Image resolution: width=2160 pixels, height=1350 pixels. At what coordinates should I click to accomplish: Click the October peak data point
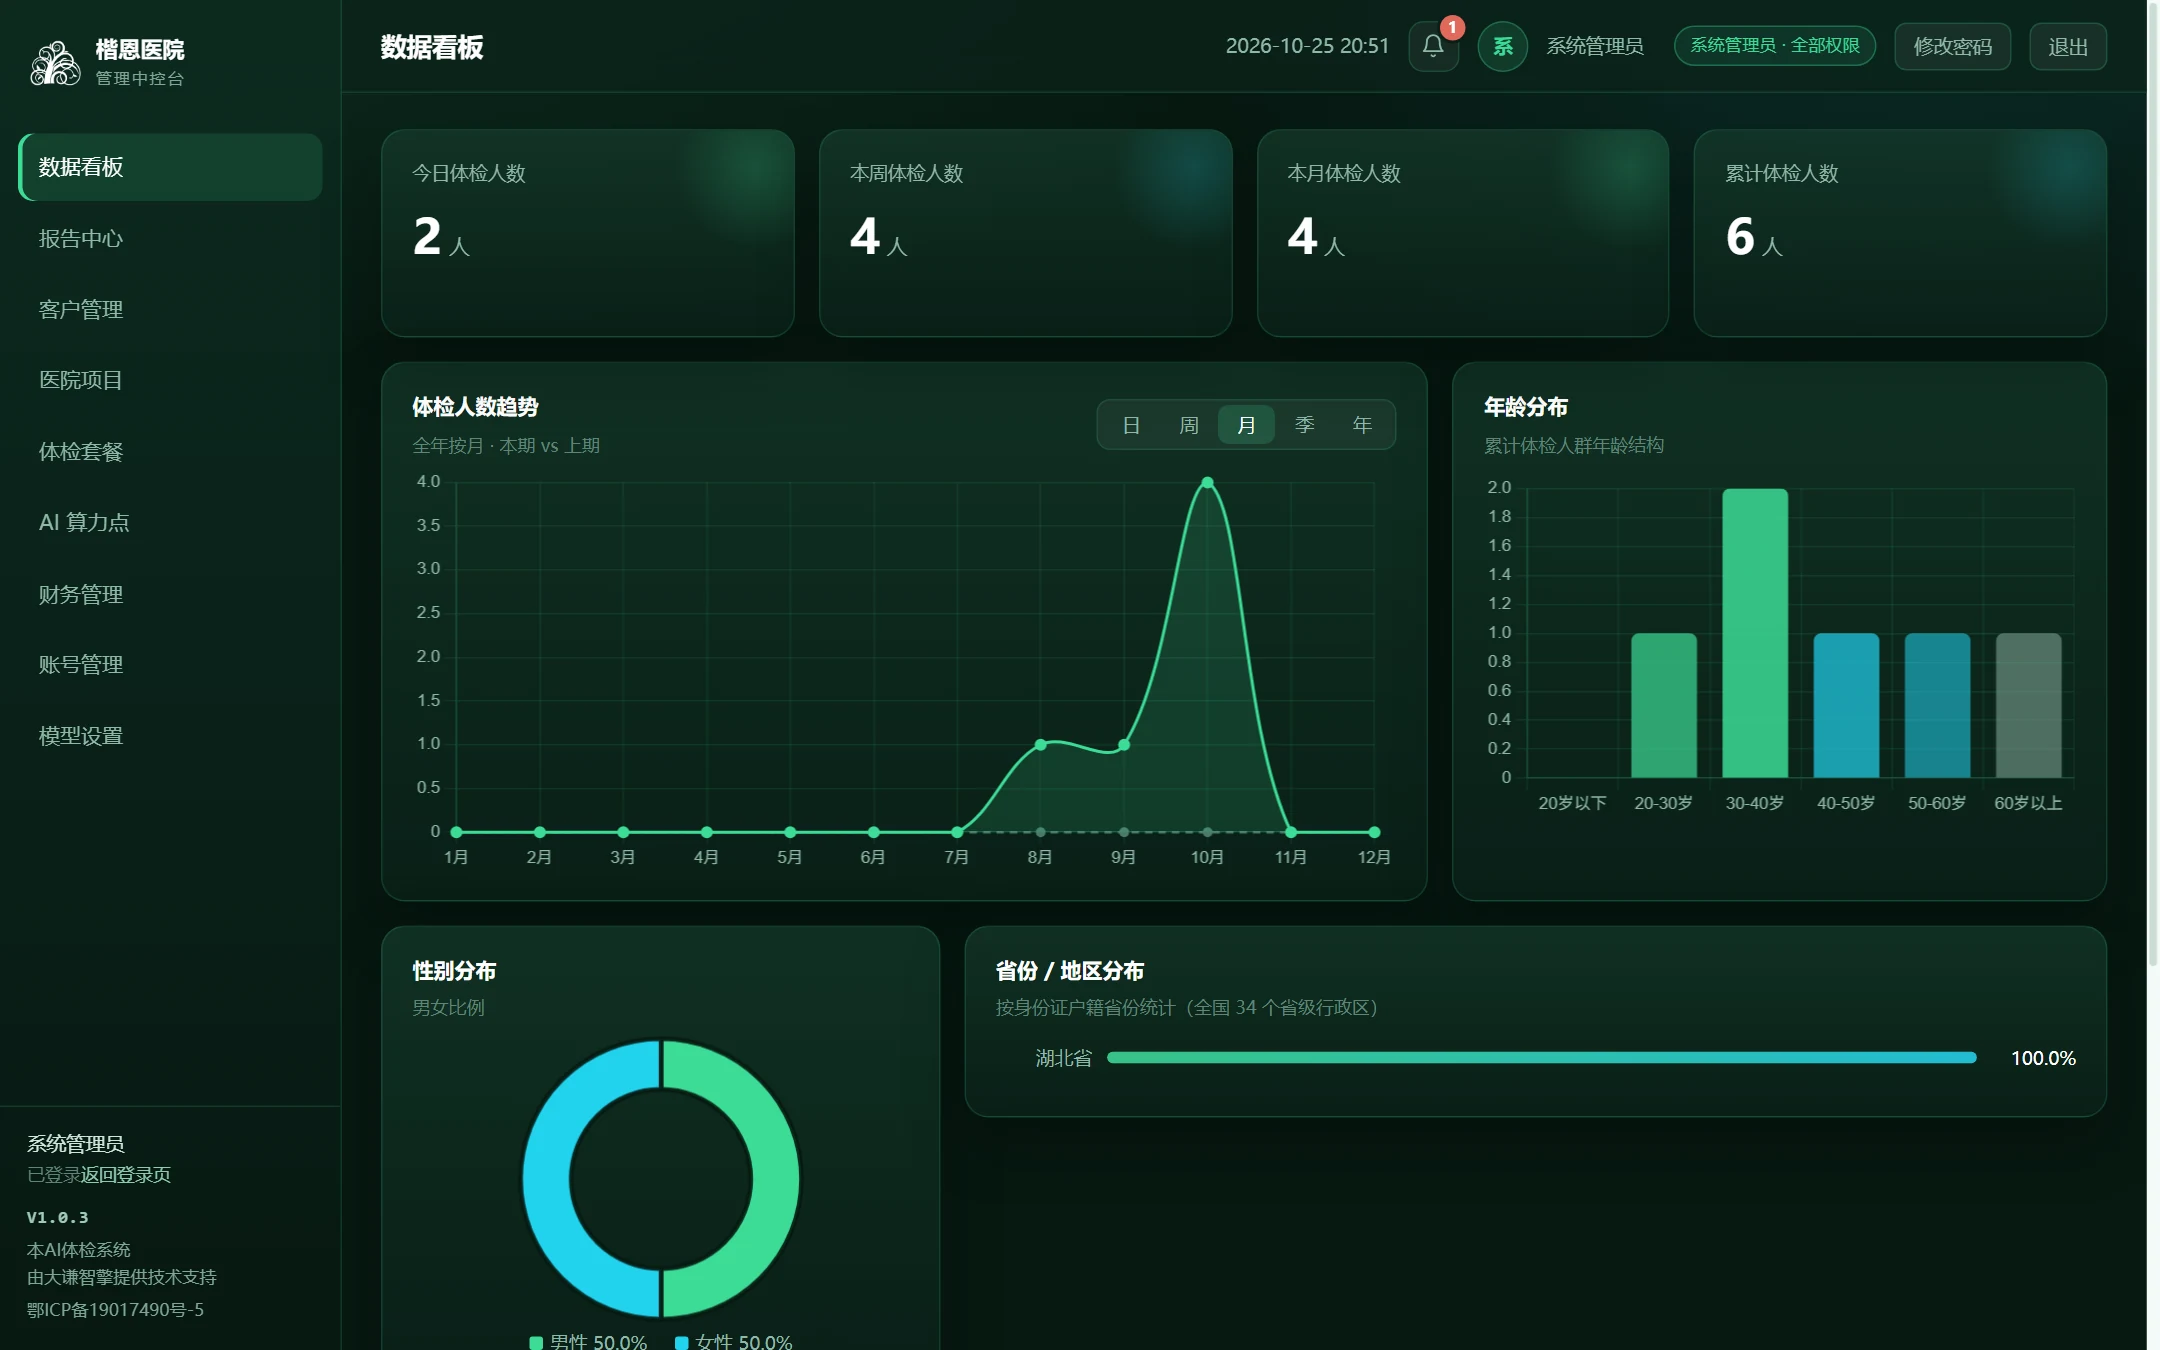pos(1207,483)
